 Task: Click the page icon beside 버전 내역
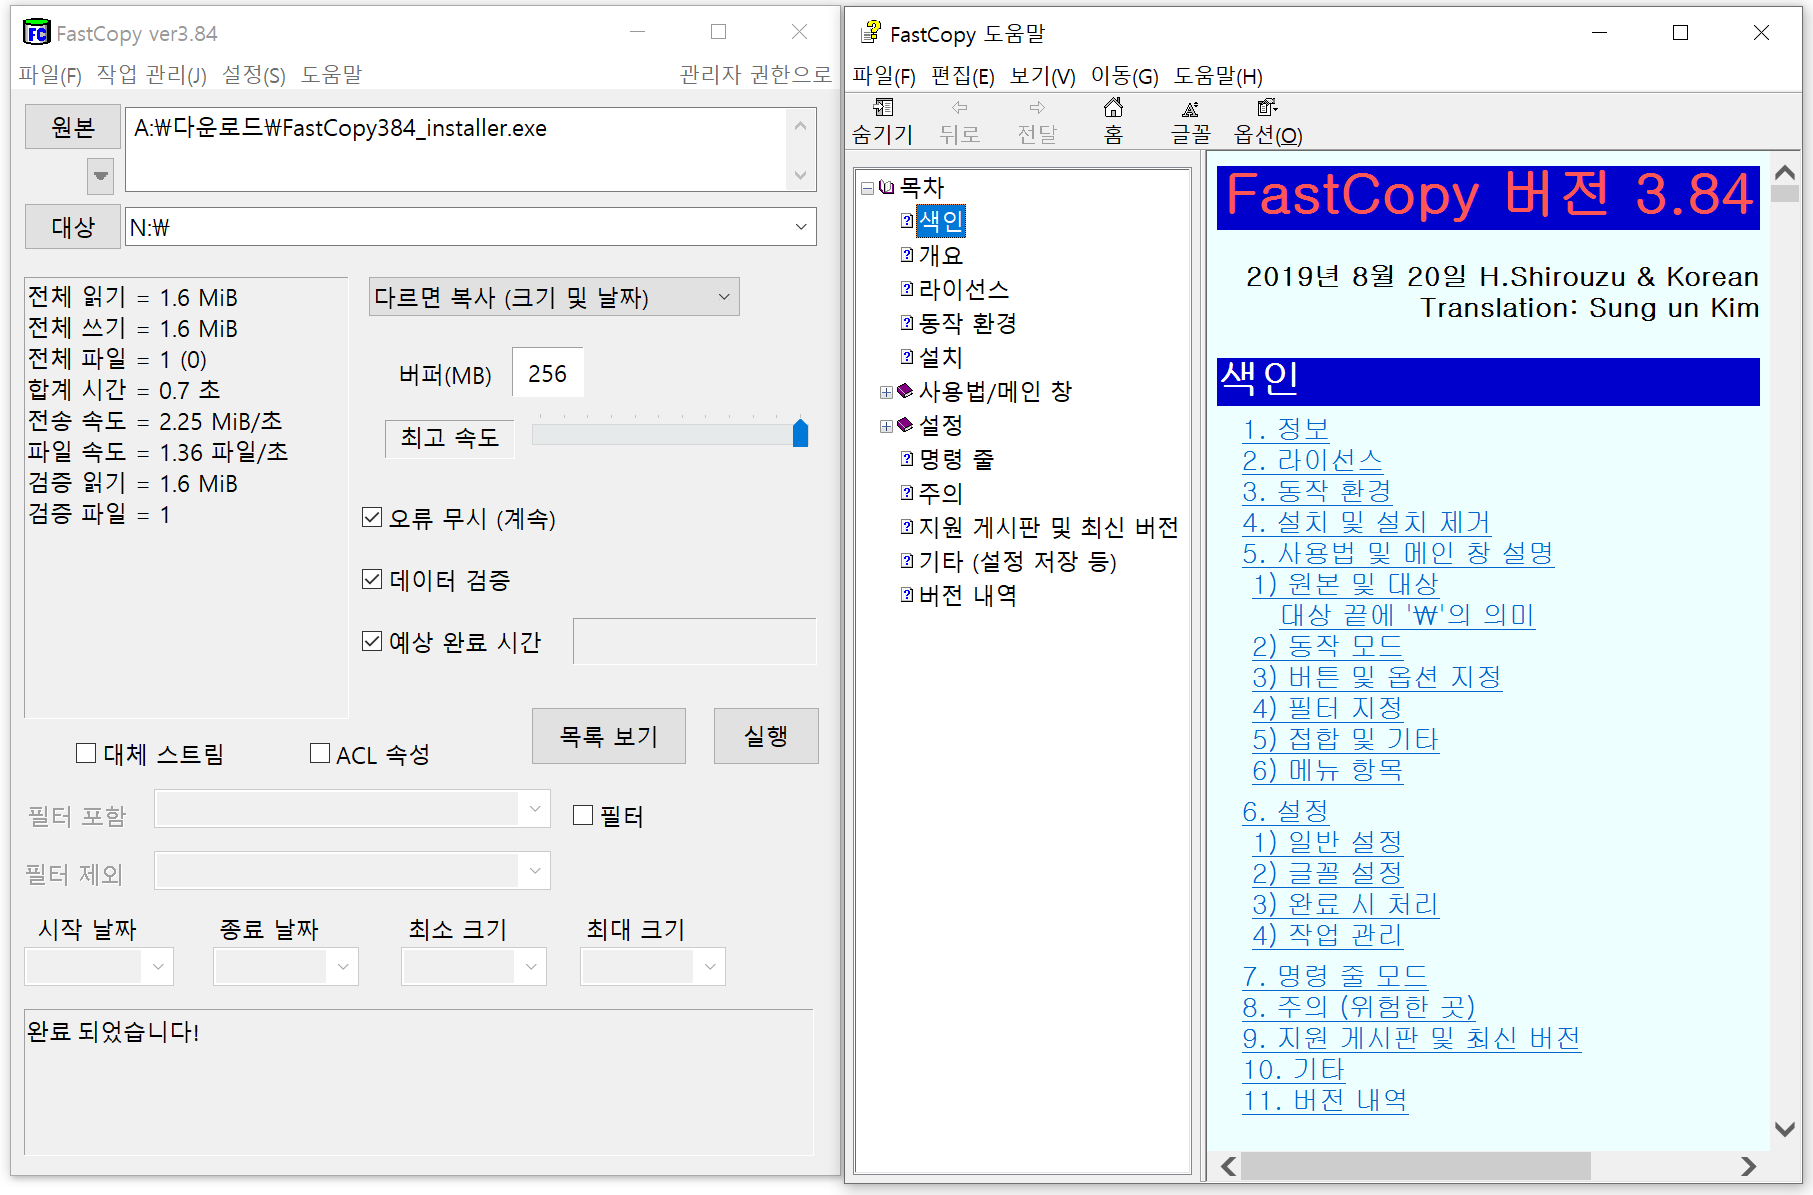[907, 595]
